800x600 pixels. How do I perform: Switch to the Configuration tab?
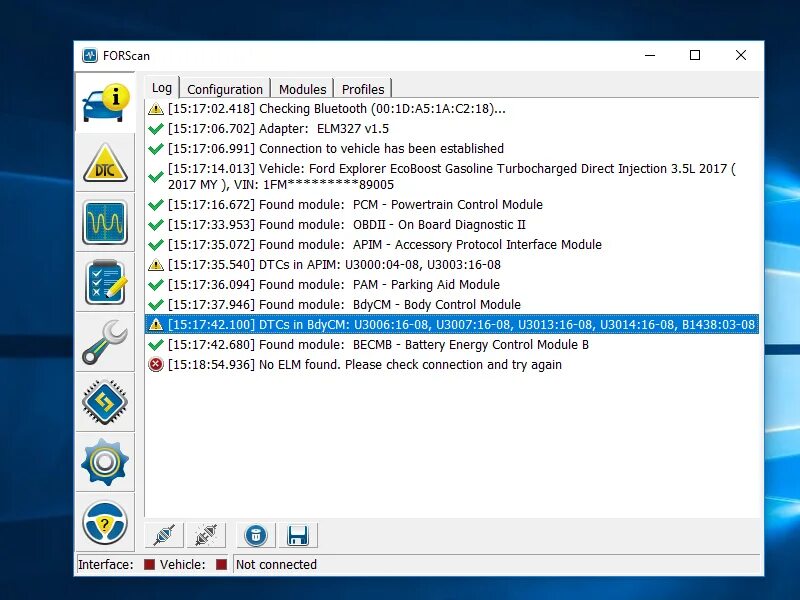(x=225, y=89)
